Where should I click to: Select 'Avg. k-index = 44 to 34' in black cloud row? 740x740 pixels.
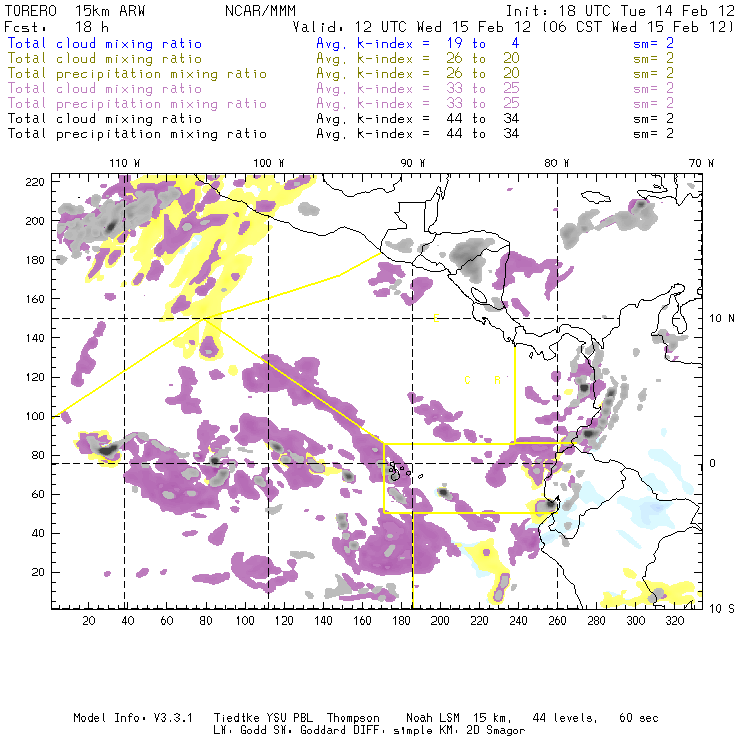(x=418, y=119)
